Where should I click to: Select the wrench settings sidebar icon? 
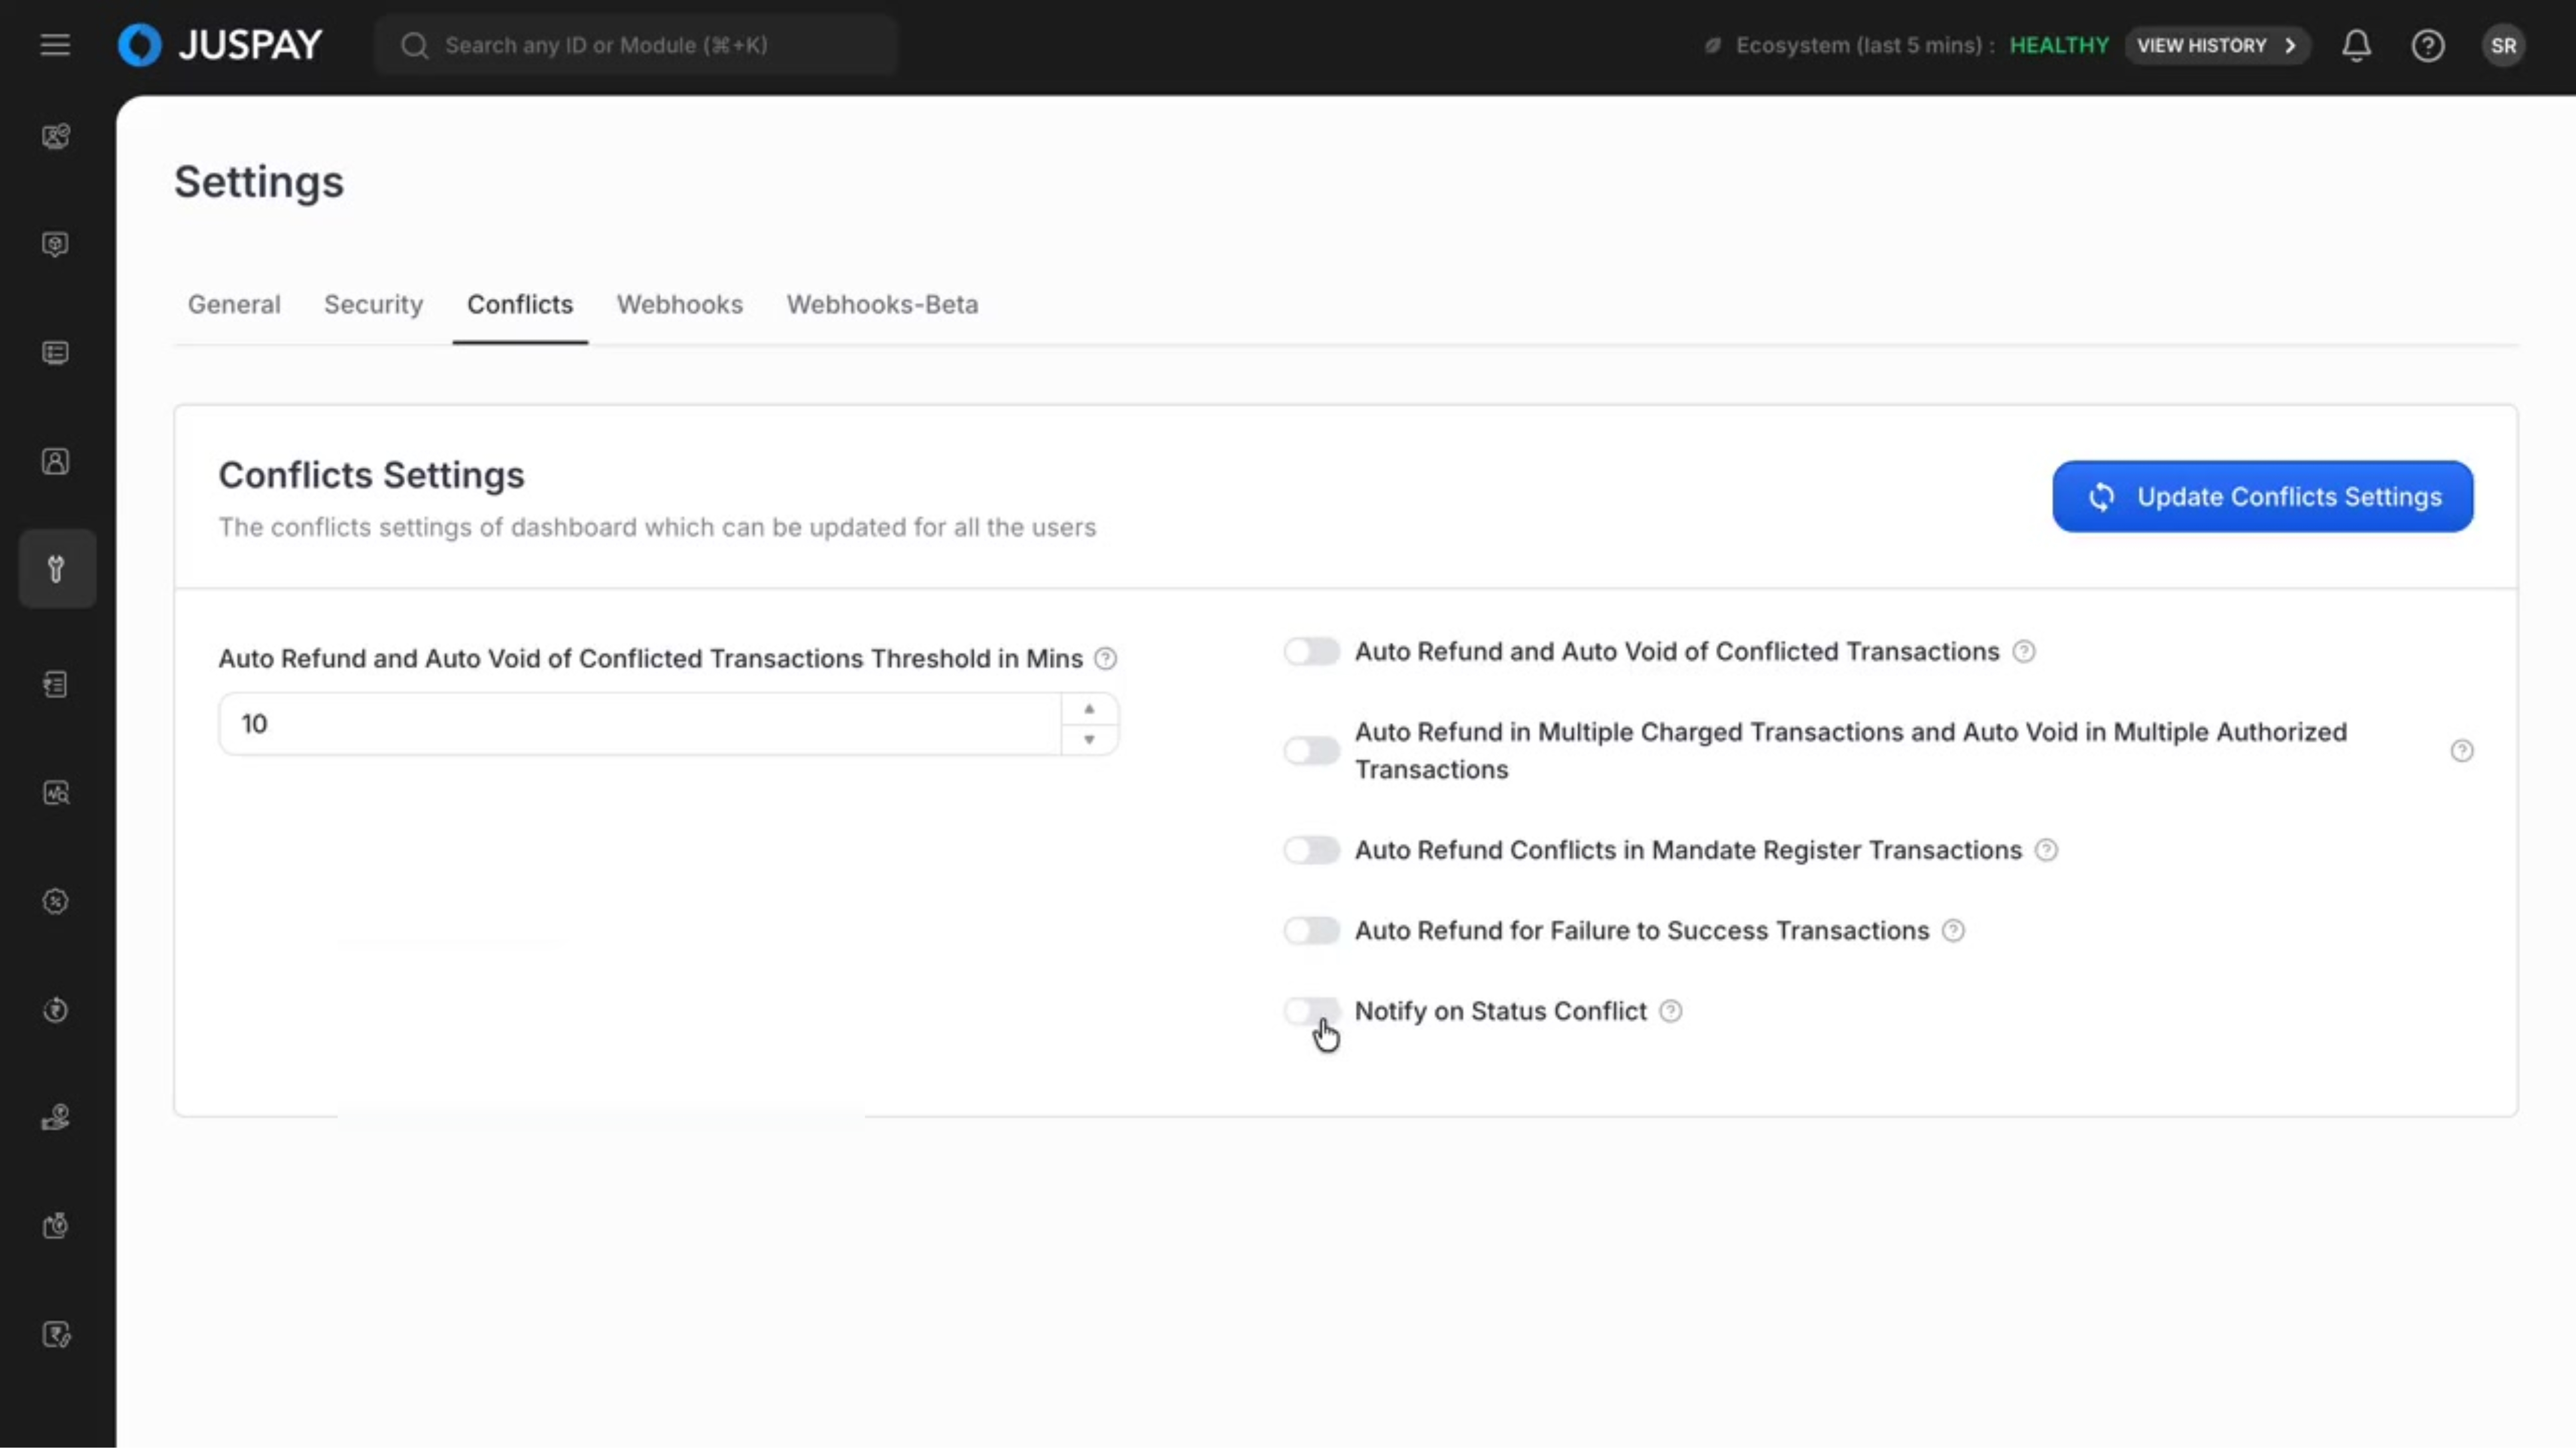pyautogui.click(x=57, y=569)
